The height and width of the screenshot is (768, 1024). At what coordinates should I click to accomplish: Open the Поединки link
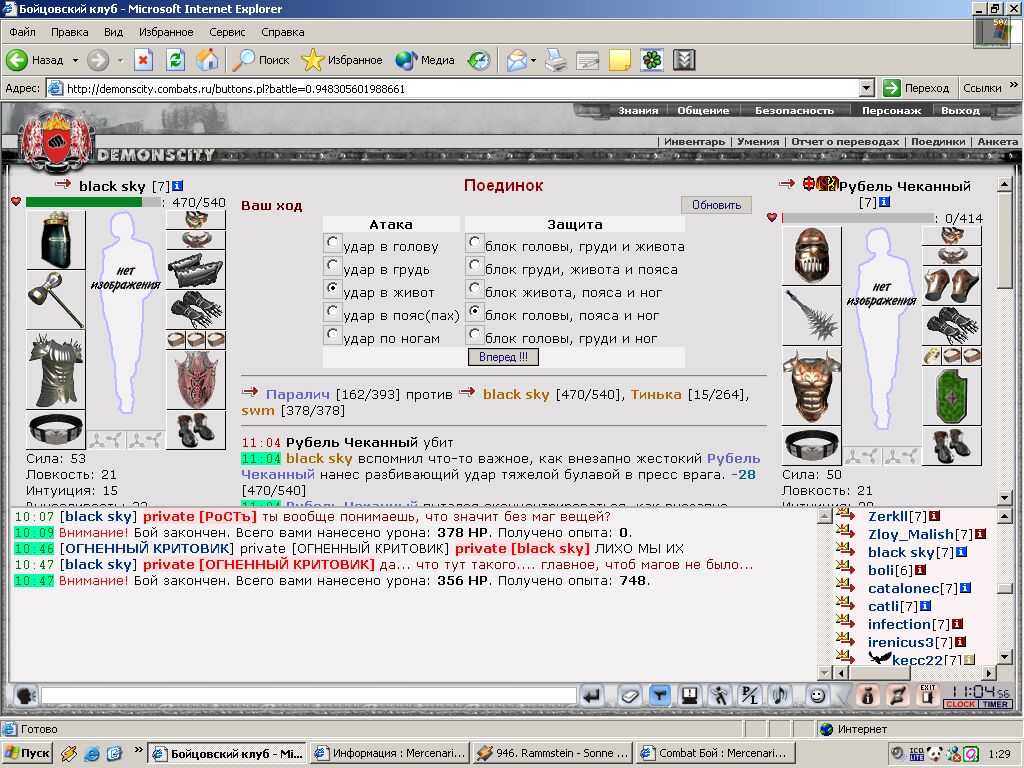938,142
